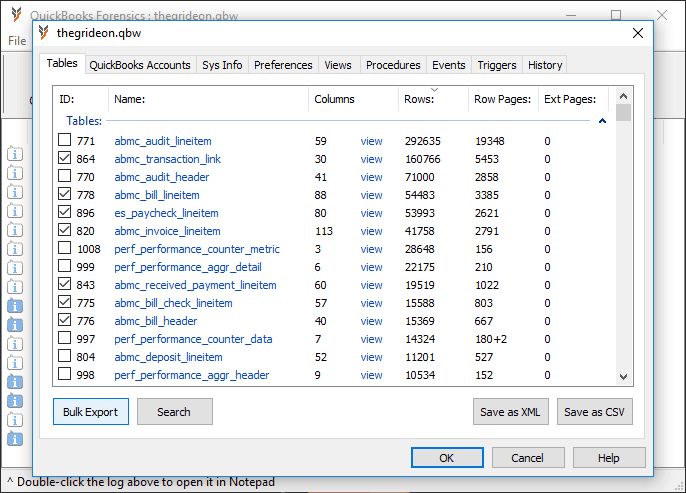Image resolution: width=686 pixels, height=493 pixels.
Task: Open the Preferences tab
Action: 283,65
